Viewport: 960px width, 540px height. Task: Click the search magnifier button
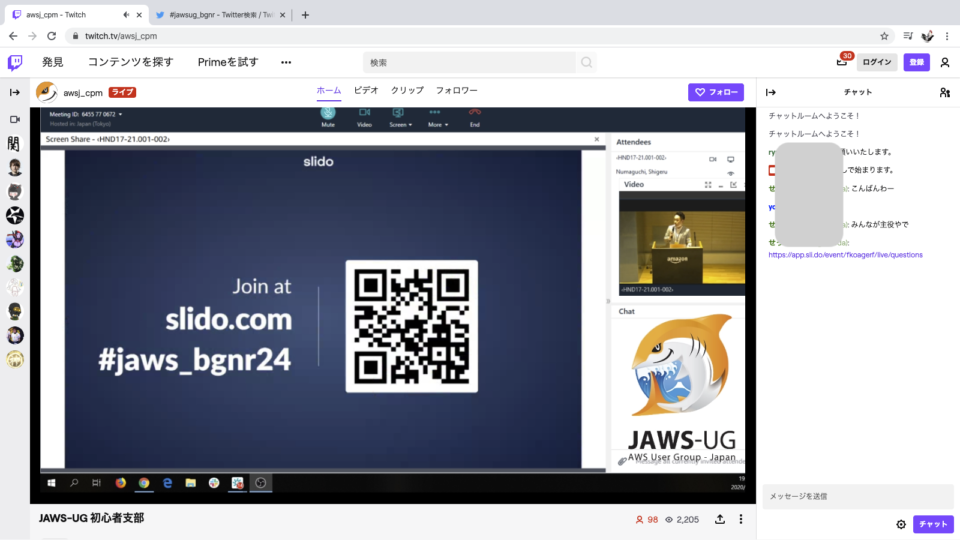coord(587,62)
